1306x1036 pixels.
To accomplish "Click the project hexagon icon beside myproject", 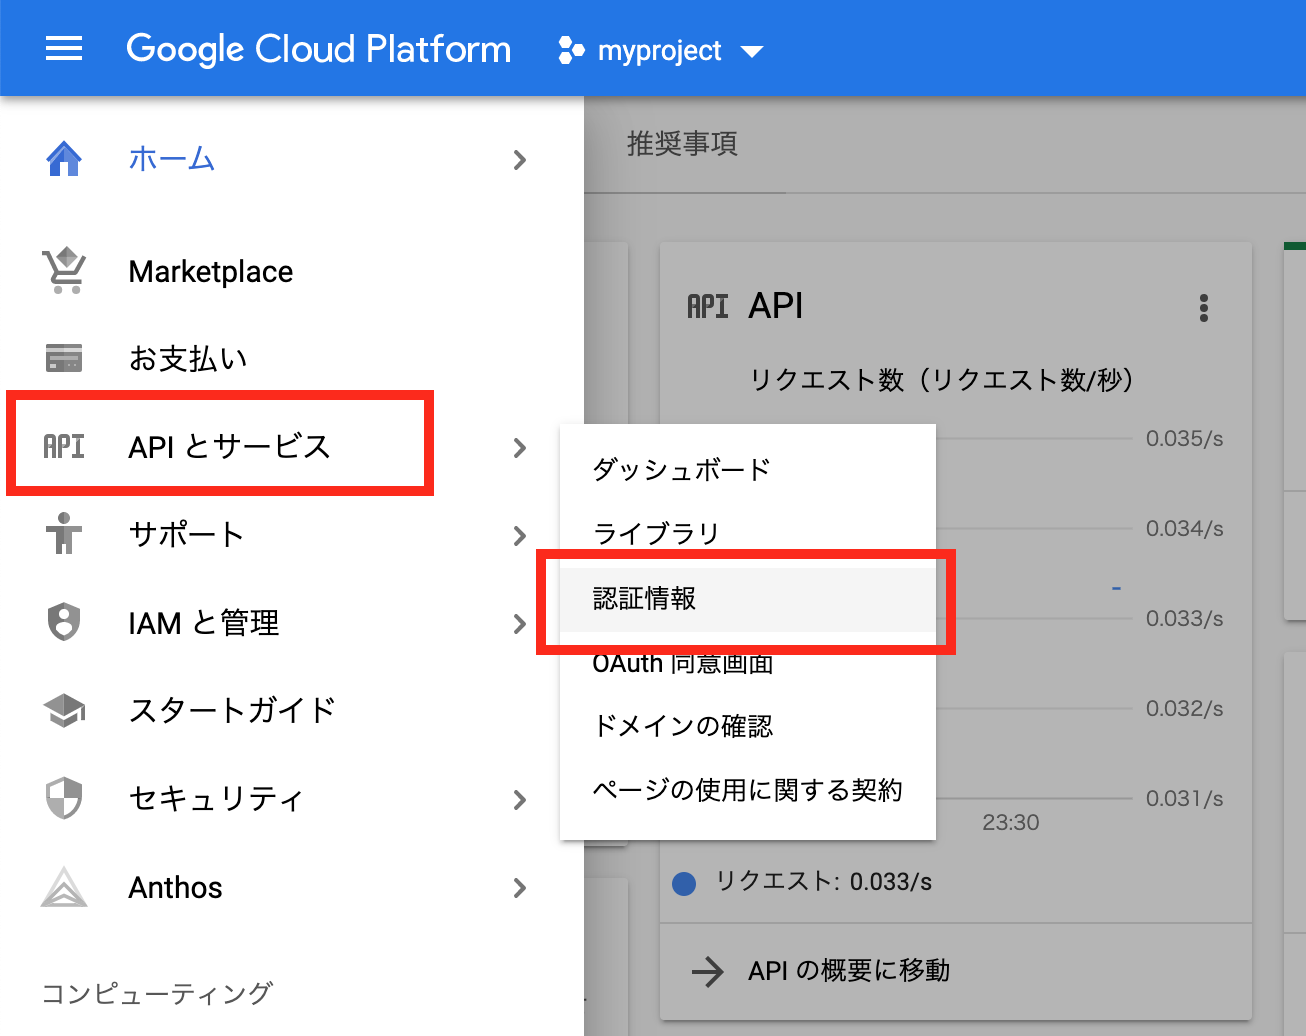I will coord(571,50).
